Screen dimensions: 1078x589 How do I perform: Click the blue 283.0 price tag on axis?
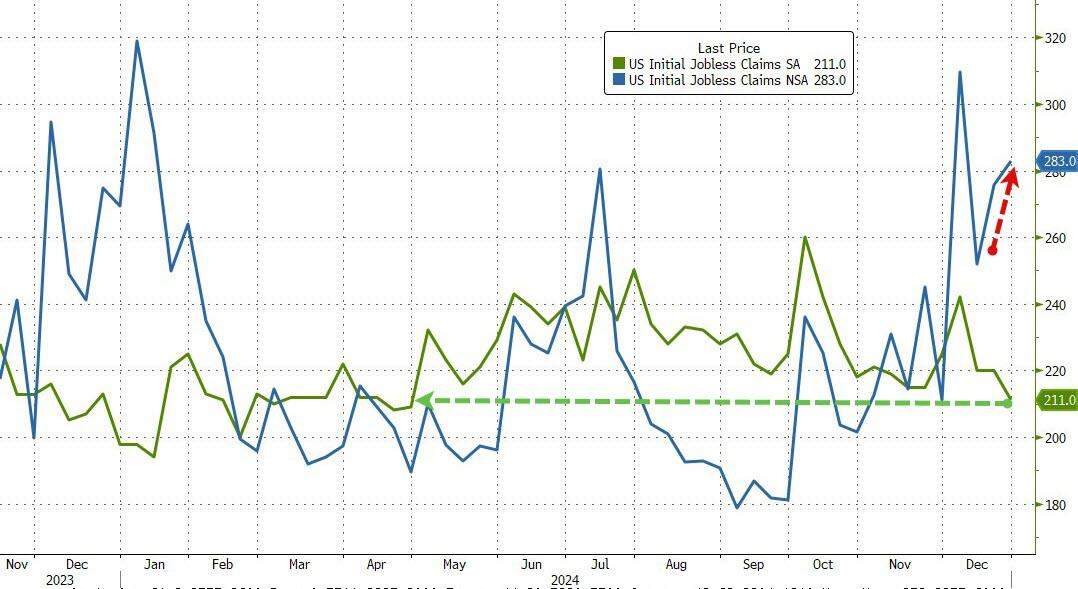[1058, 161]
